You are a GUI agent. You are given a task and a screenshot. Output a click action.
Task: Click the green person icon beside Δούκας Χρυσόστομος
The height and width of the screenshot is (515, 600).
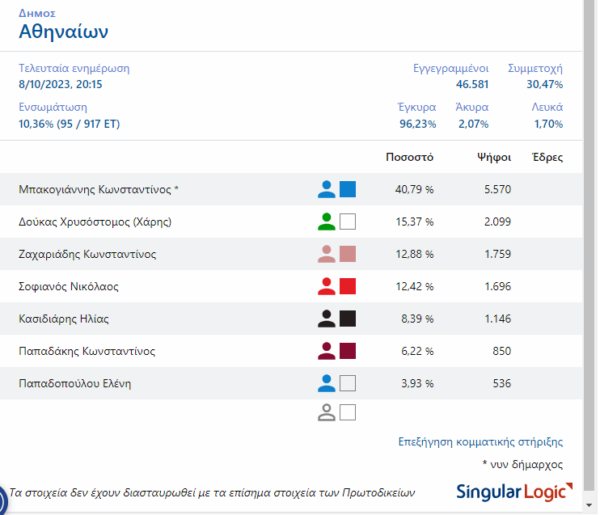coord(326,222)
